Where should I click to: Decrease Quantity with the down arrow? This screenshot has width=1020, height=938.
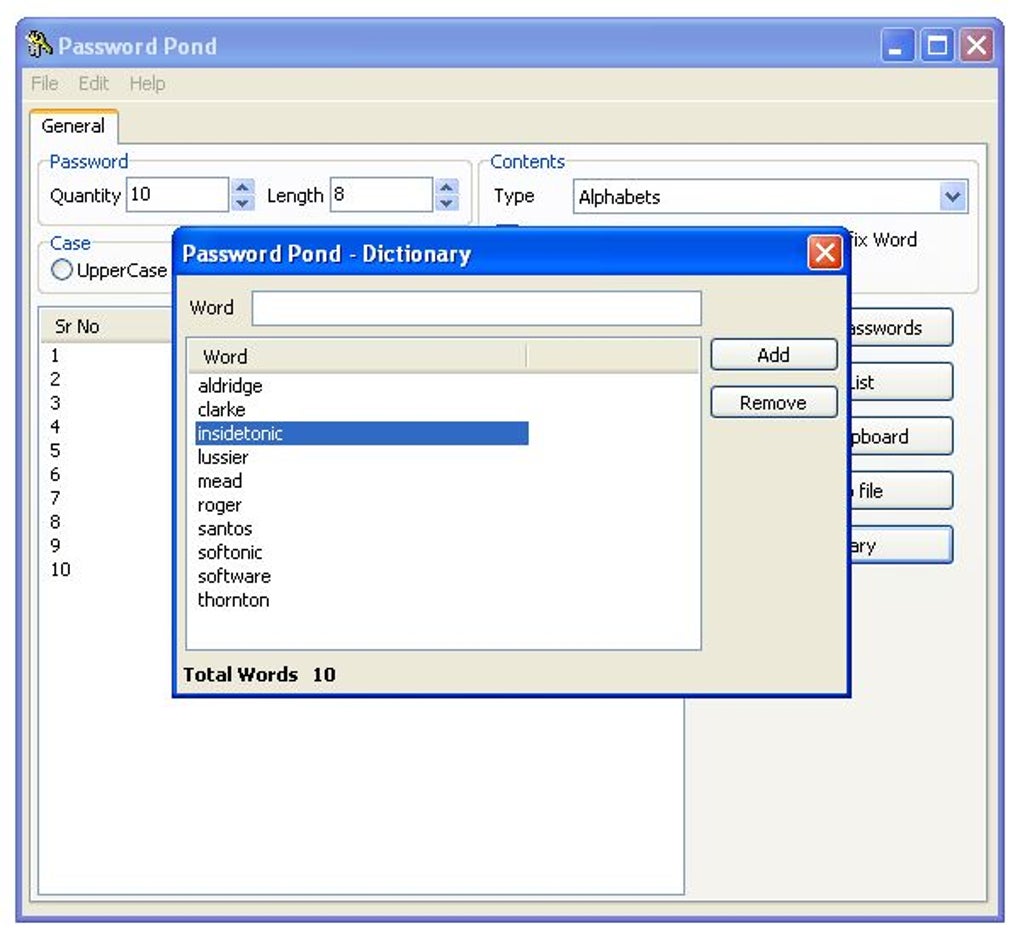(242, 203)
